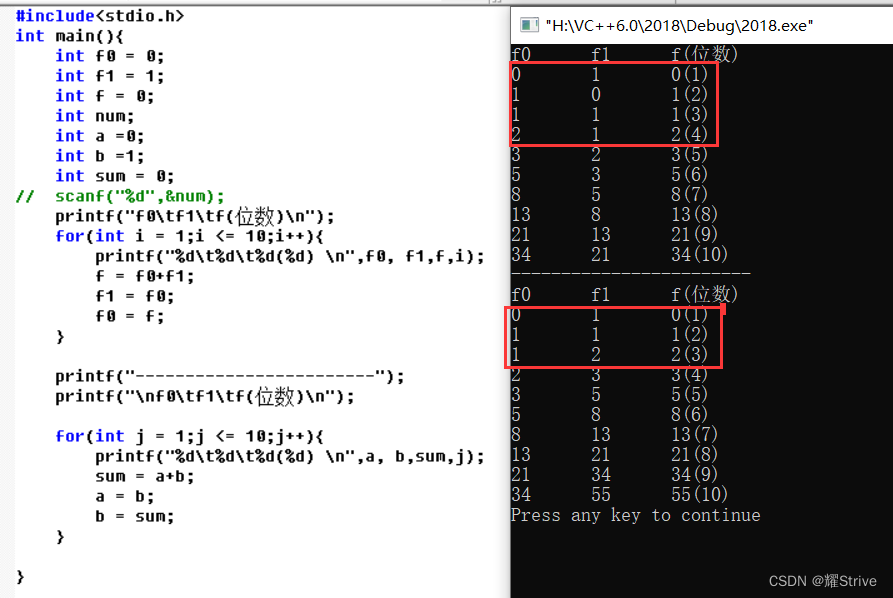Viewport: 893px width, 598px height.
Task: Click the "b = sum;" statement
Action: click(x=134, y=517)
